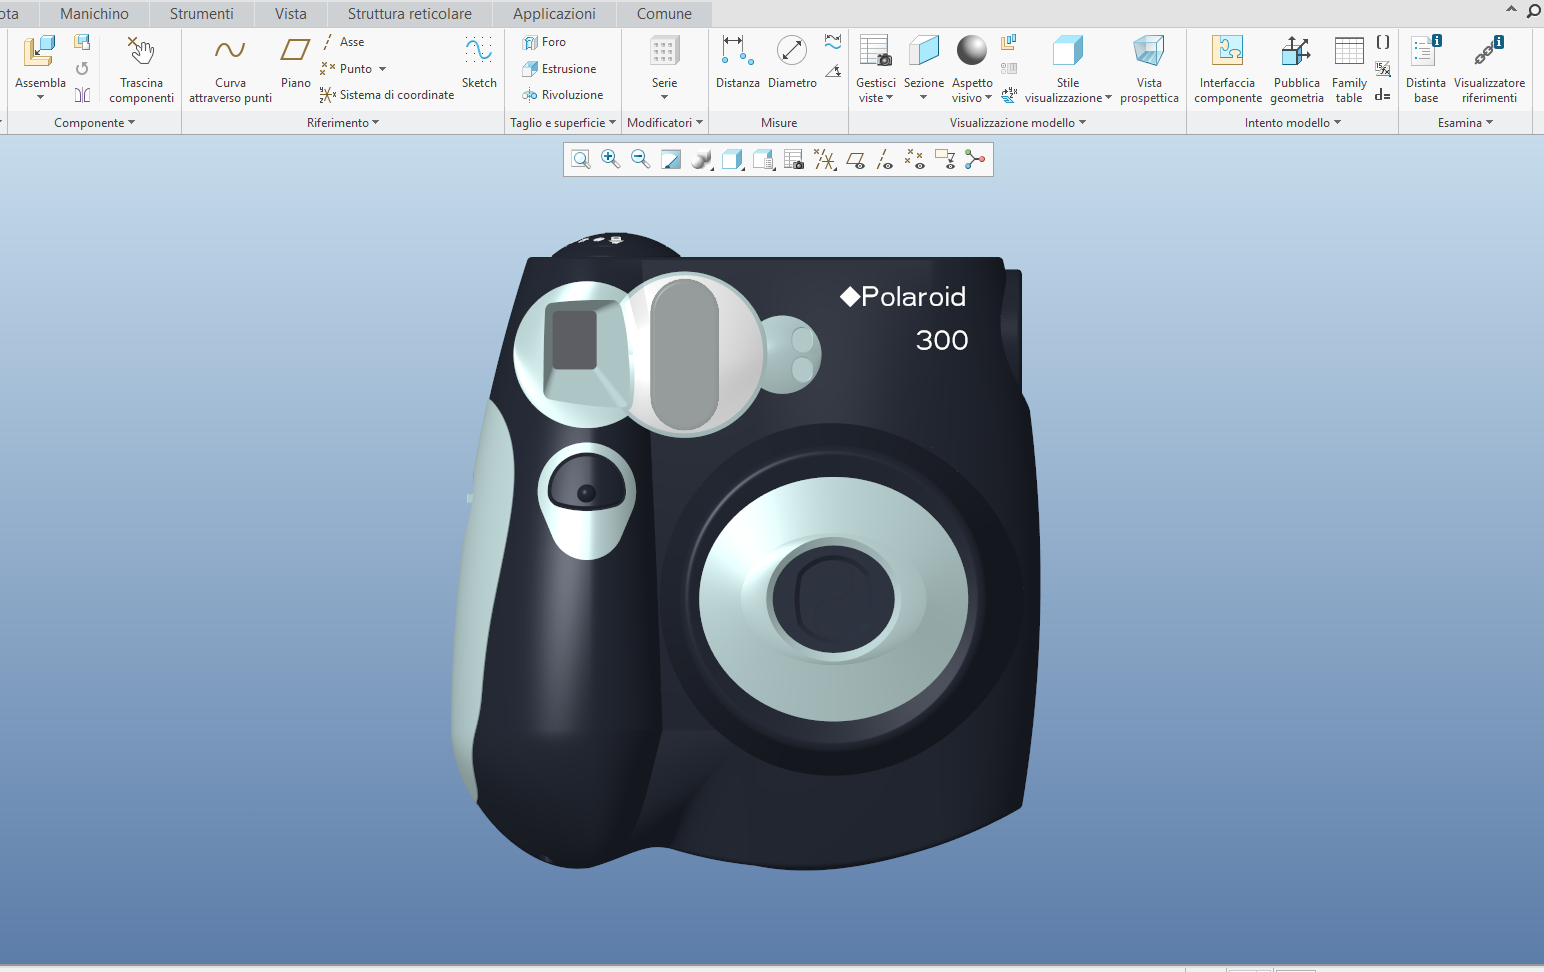Open the shaded display style dropdown

click(x=702, y=159)
